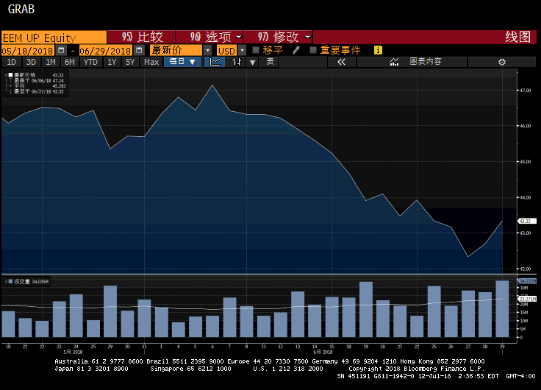
Task: Open the start date calendar picker
Action: click(61, 50)
